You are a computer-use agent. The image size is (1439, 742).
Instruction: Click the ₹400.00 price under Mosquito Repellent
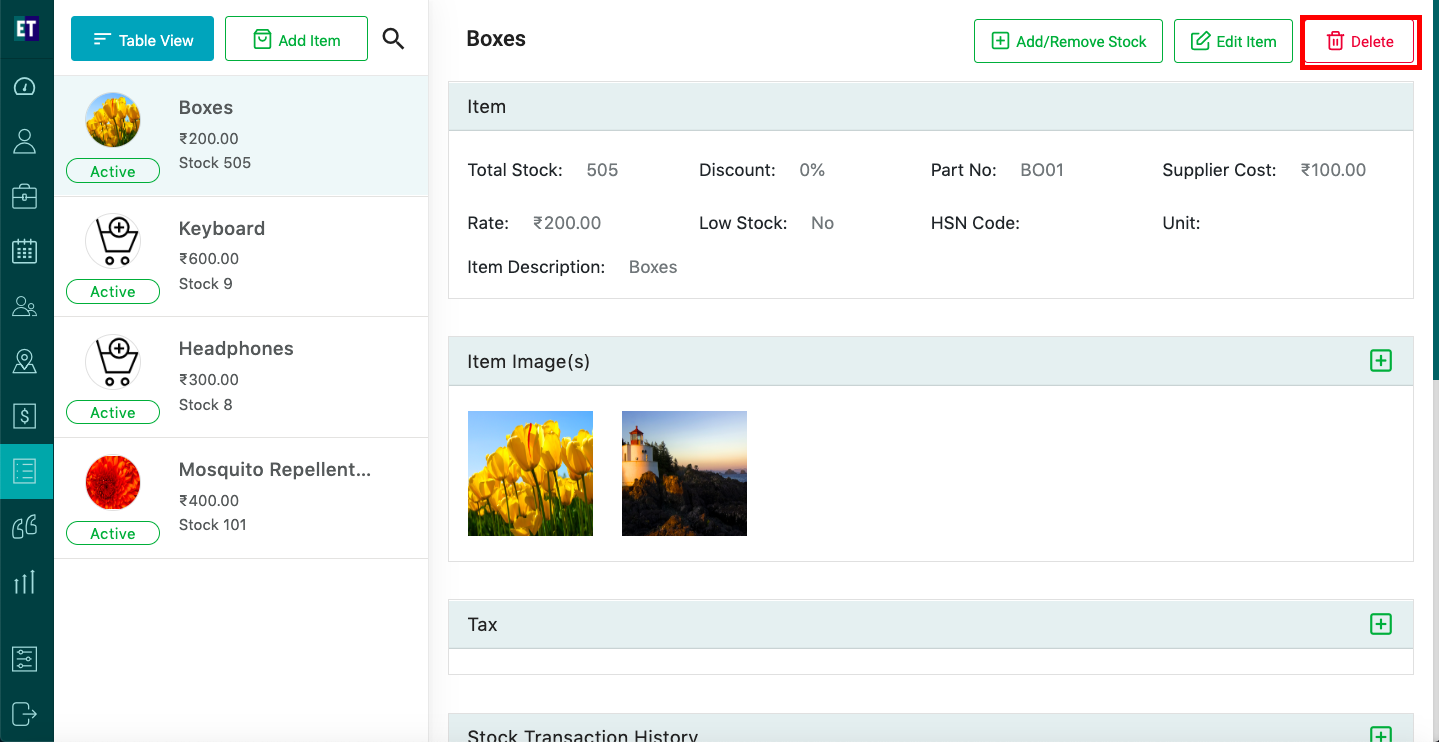tap(209, 500)
